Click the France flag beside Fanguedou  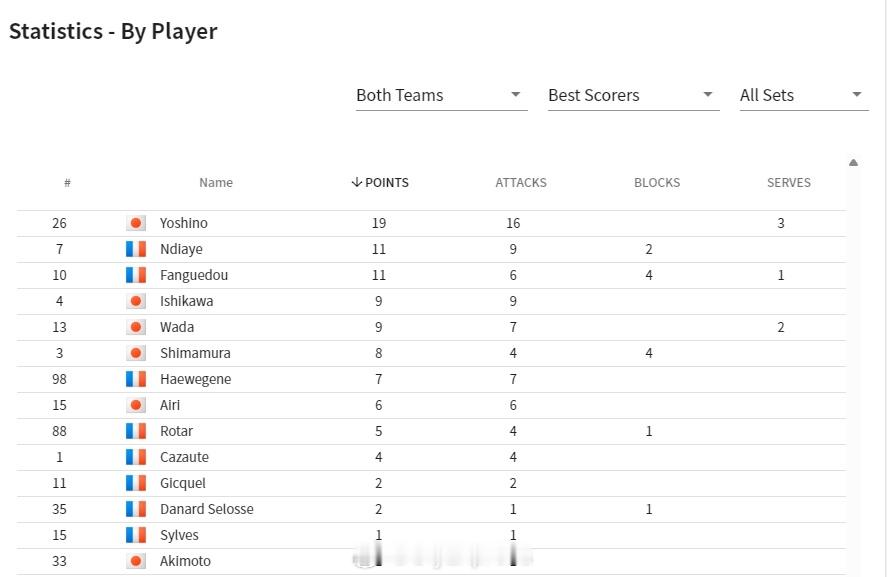click(x=136, y=275)
